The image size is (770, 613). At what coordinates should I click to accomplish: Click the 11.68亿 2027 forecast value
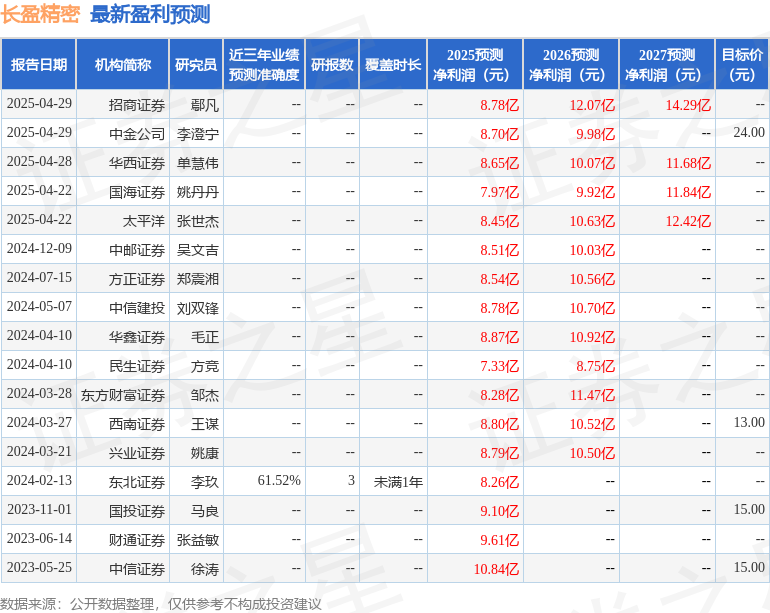(x=688, y=163)
